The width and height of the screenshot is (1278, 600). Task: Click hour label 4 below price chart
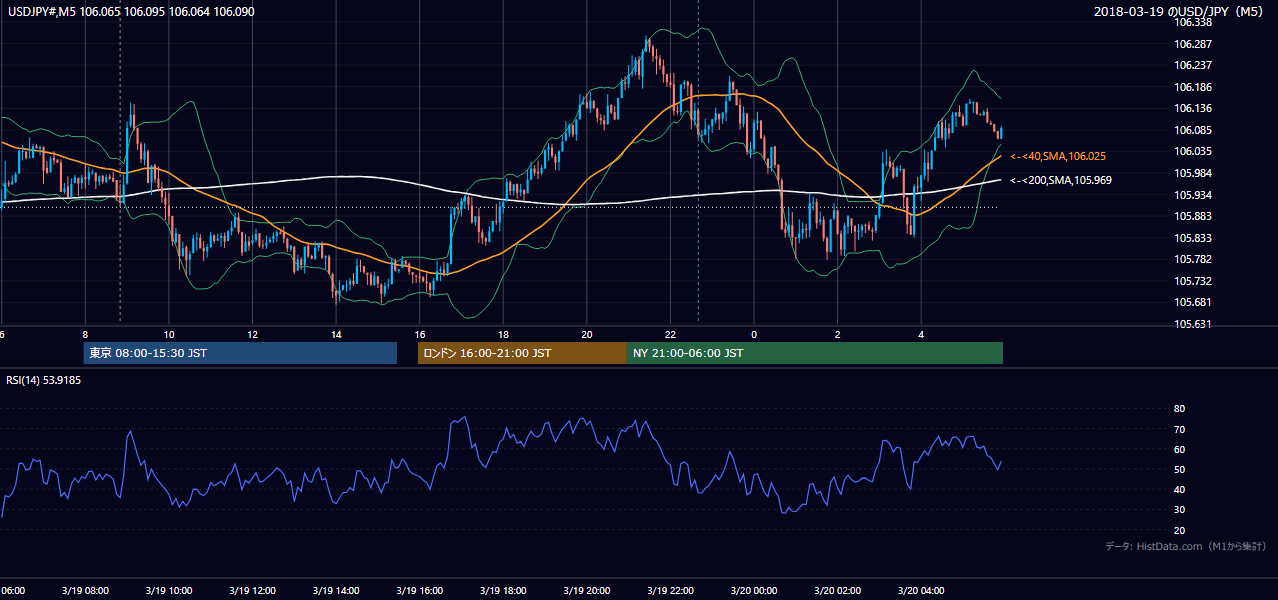pyautogui.click(x=921, y=334)
